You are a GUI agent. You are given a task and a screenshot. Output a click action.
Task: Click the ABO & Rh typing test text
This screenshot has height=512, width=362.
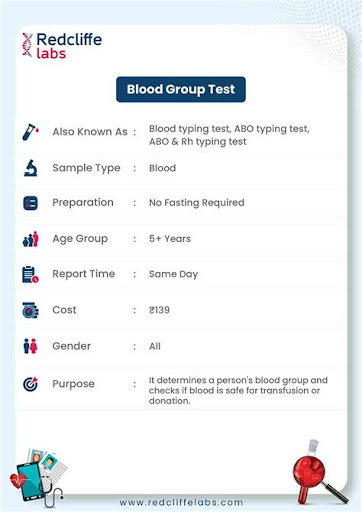pyautogui.click(x=198, y=142)
